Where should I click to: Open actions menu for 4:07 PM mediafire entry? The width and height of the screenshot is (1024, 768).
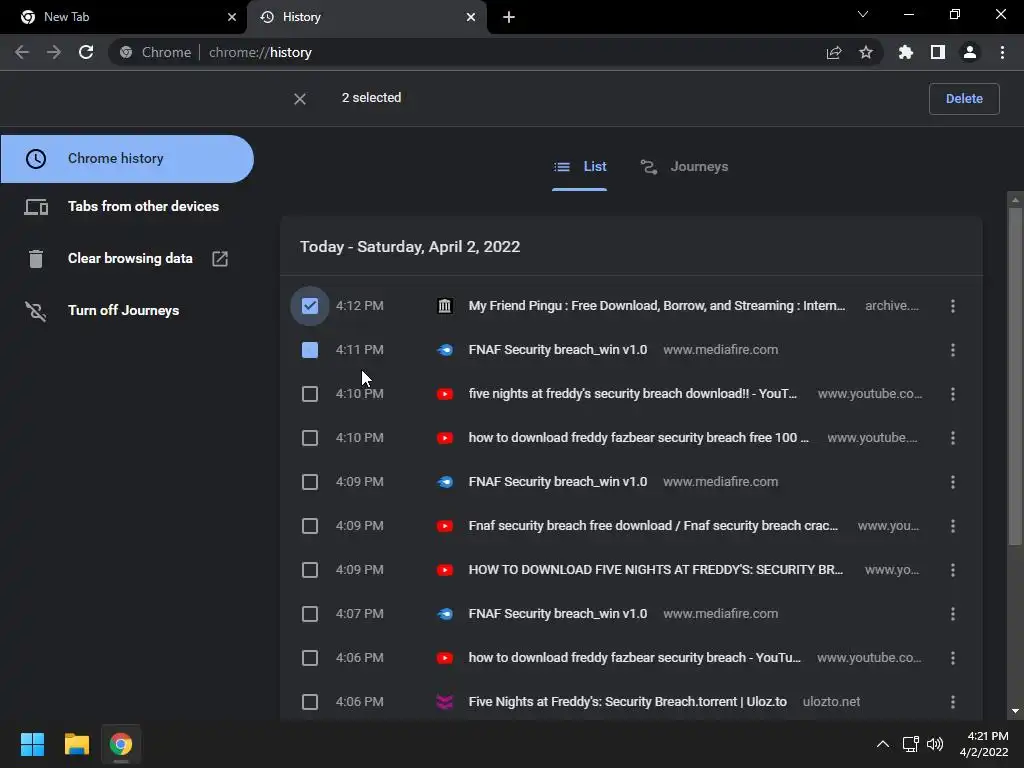pos(953,614)
